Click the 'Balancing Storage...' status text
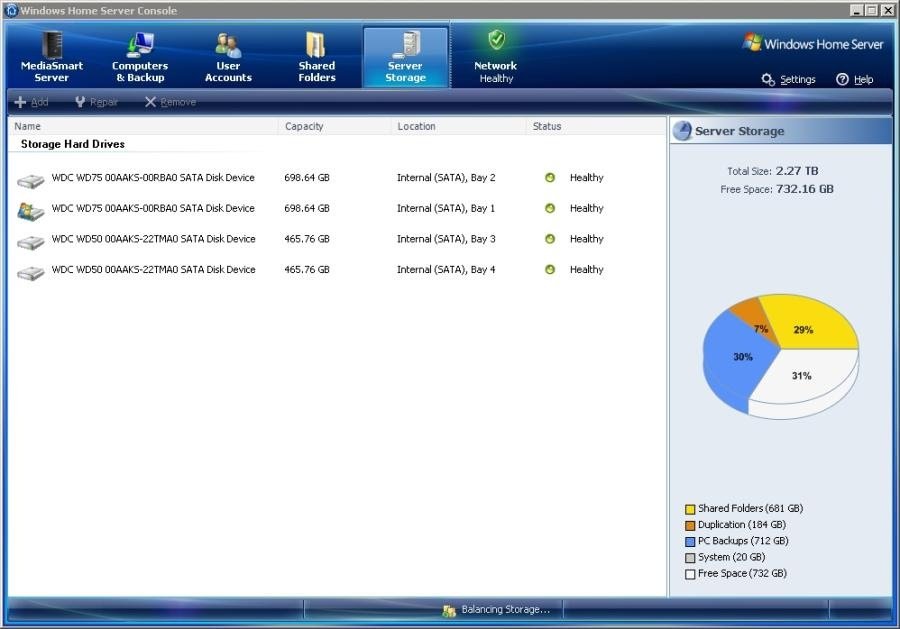The height and width of the screenshot is (629, 900). coord(505,609)
